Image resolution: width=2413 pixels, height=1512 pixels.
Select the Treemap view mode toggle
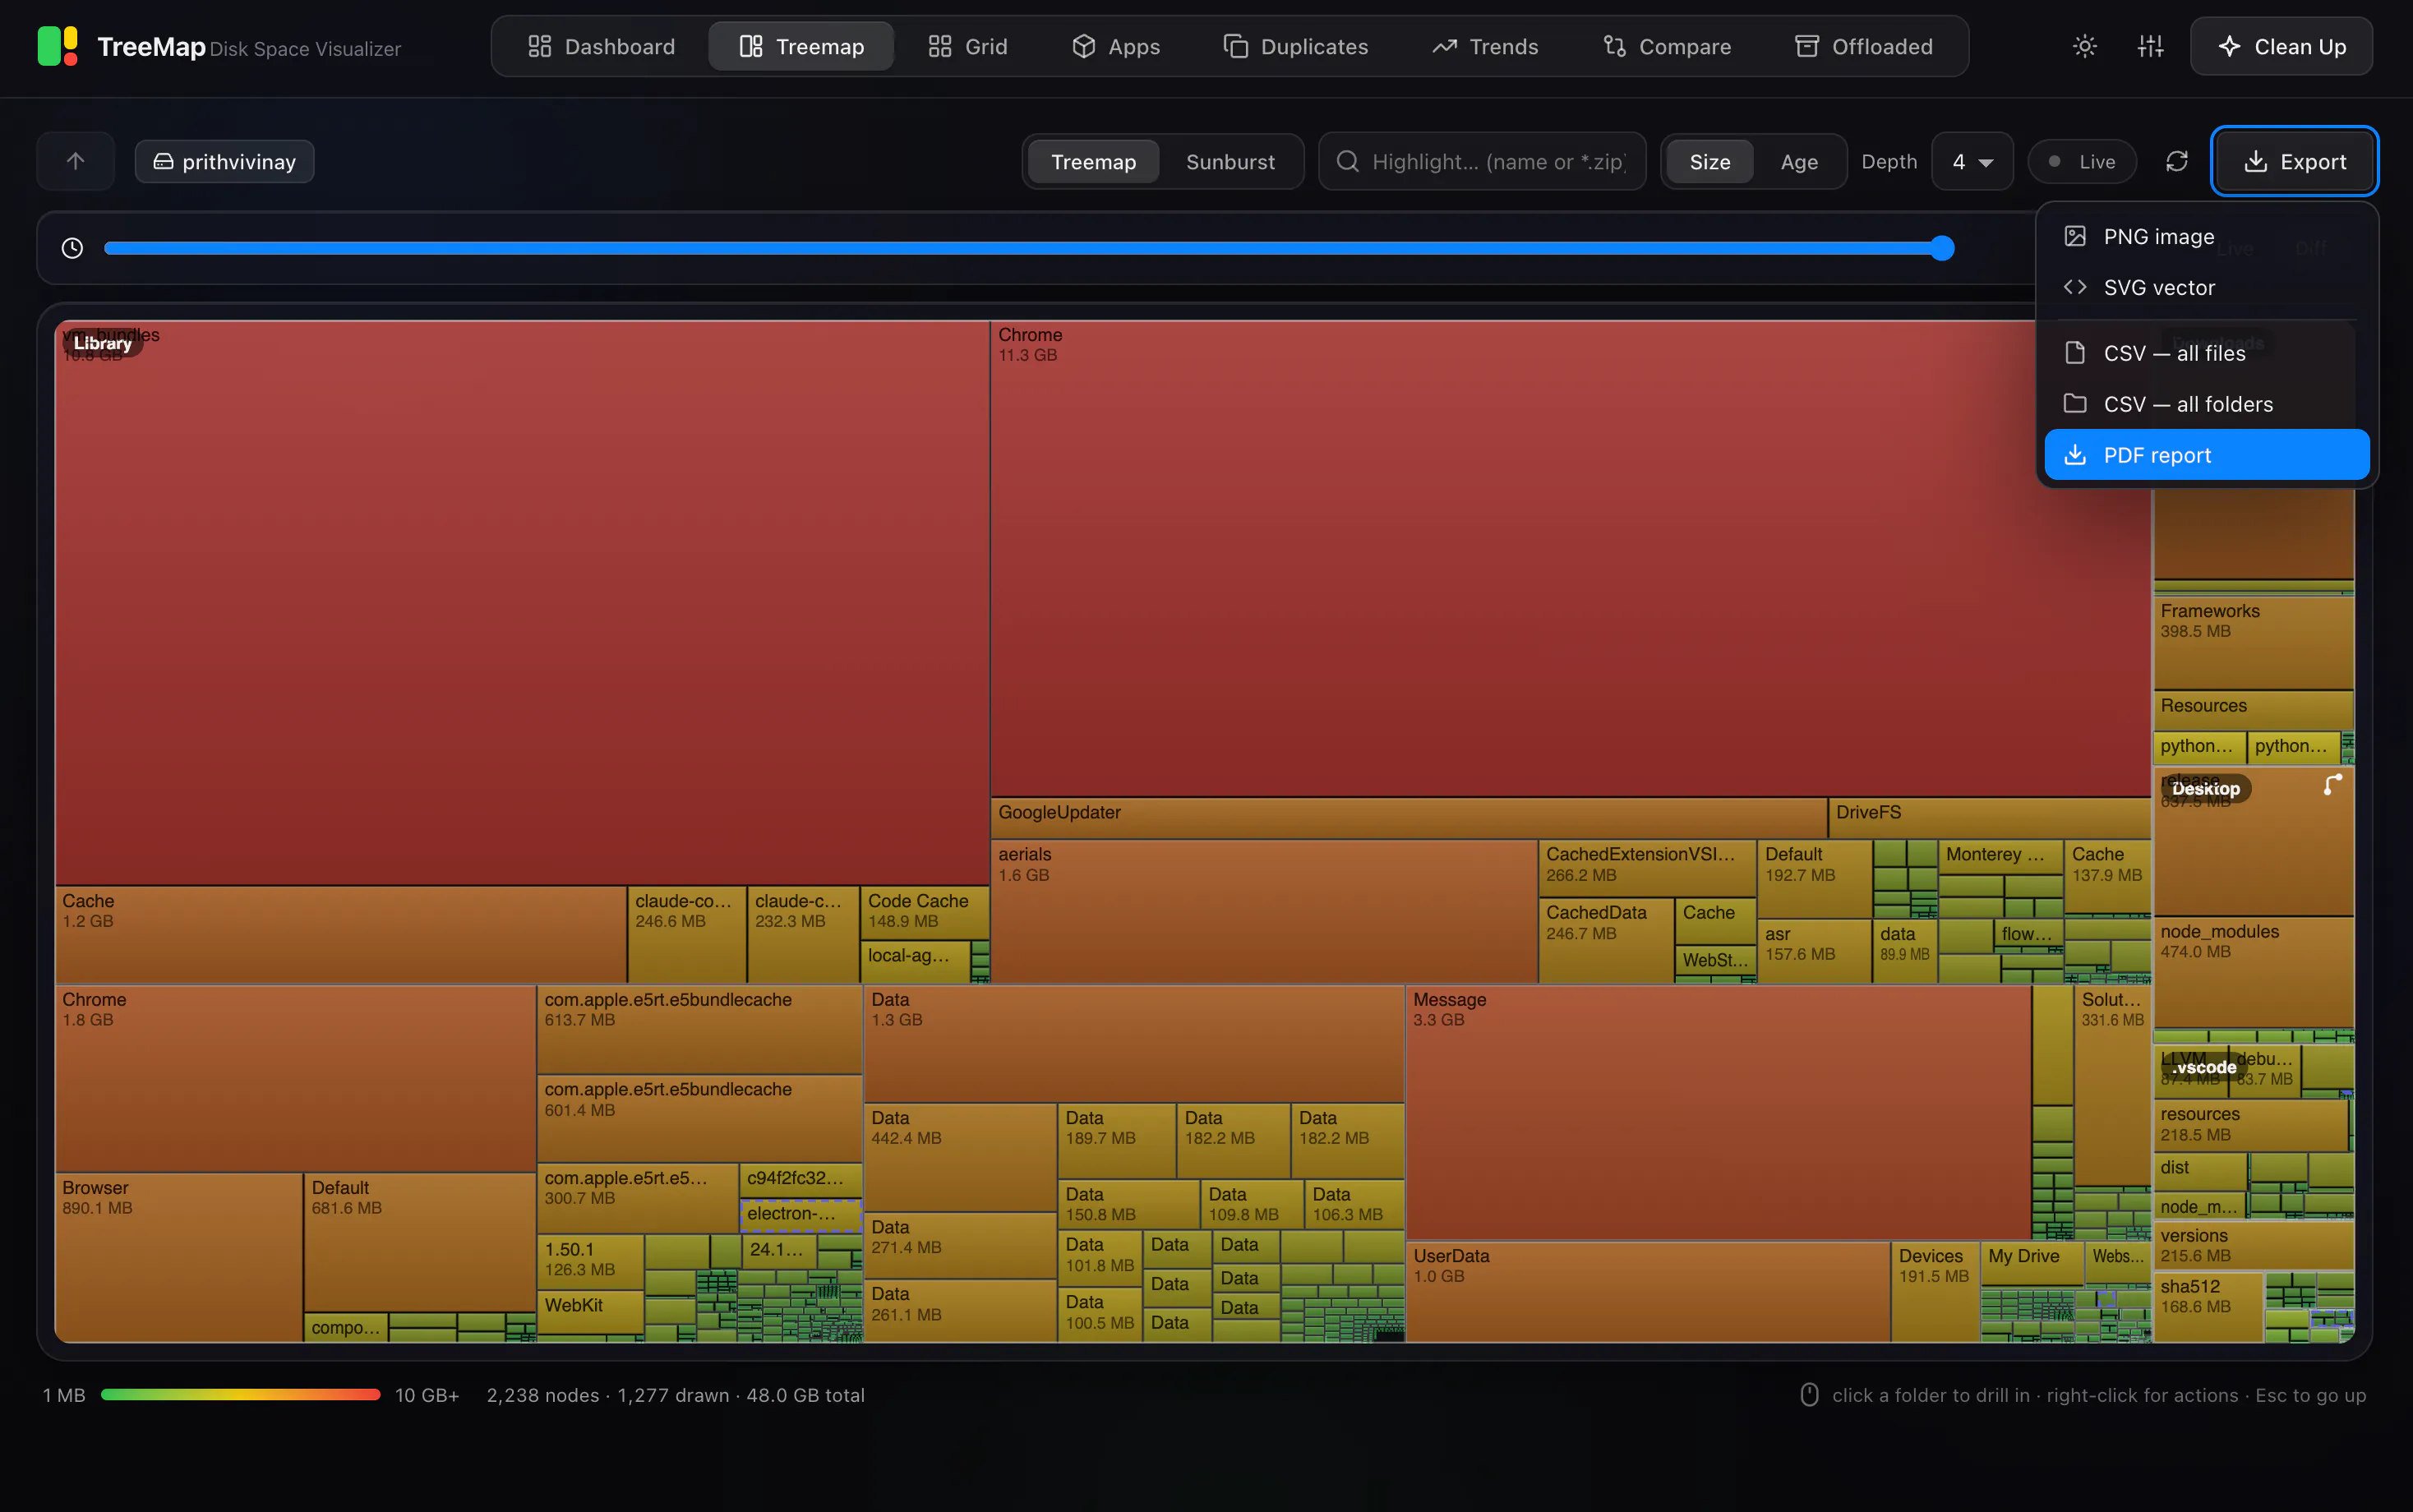pos(1093,161)
